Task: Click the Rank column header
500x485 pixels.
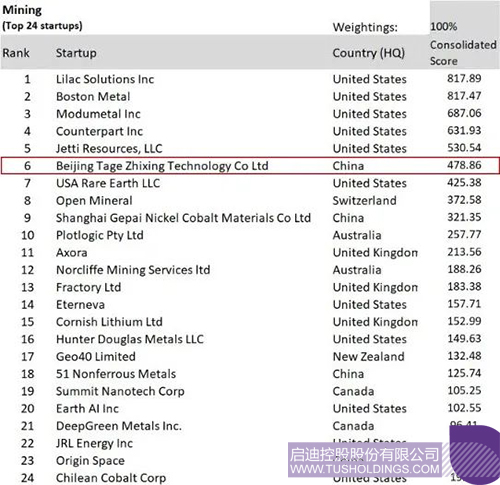Action: click(16, 53)
